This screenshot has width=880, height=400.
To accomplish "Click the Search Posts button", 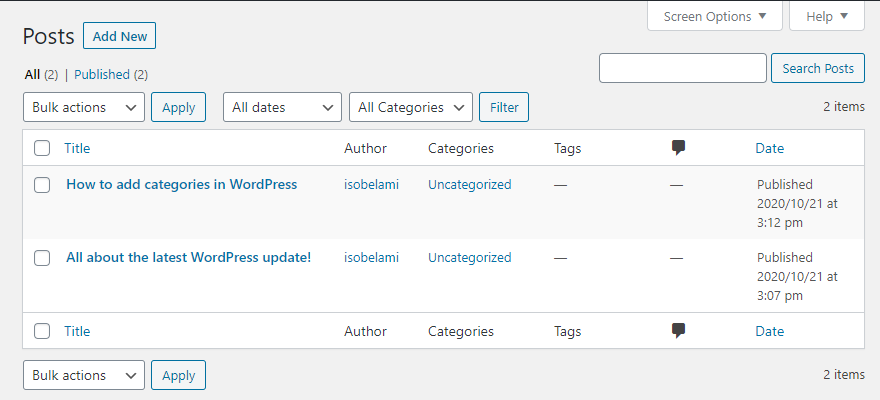I will (818, 68).
